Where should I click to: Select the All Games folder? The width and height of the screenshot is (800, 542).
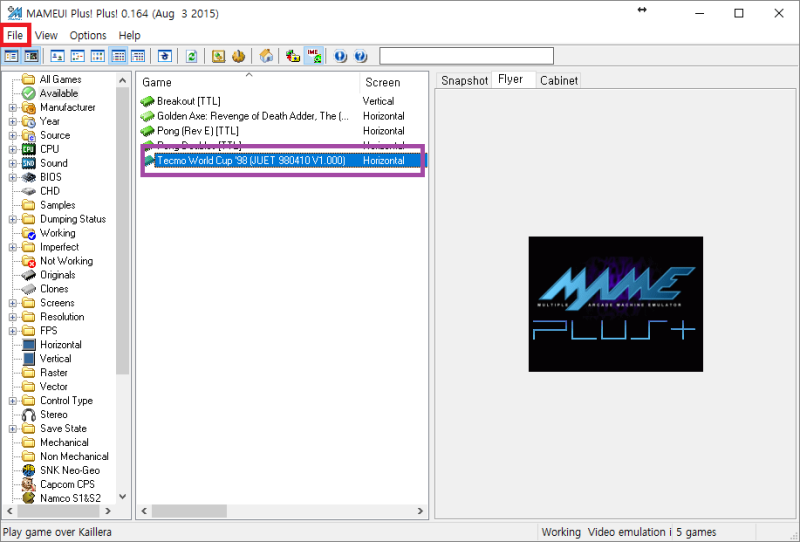[x=60, y=79]
